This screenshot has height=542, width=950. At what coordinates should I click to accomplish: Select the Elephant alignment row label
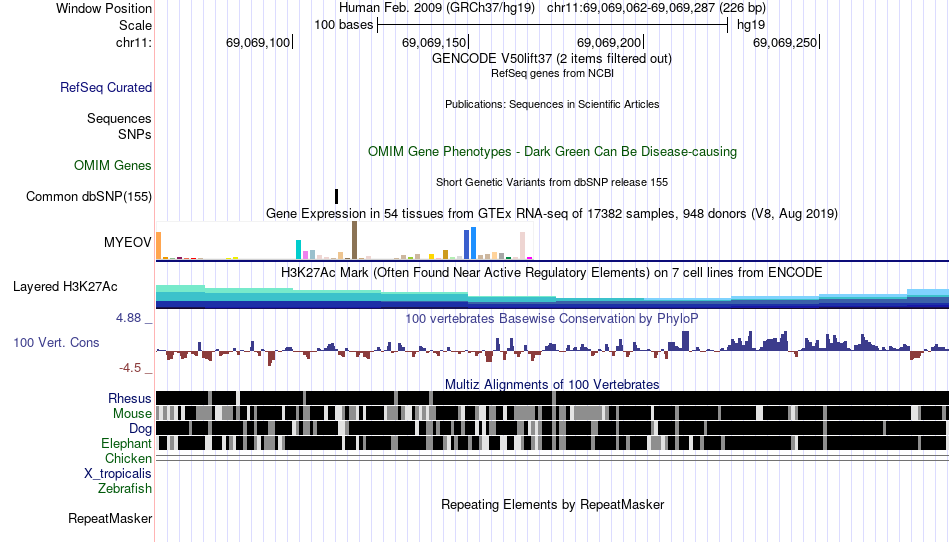click(x=127, y=444)
